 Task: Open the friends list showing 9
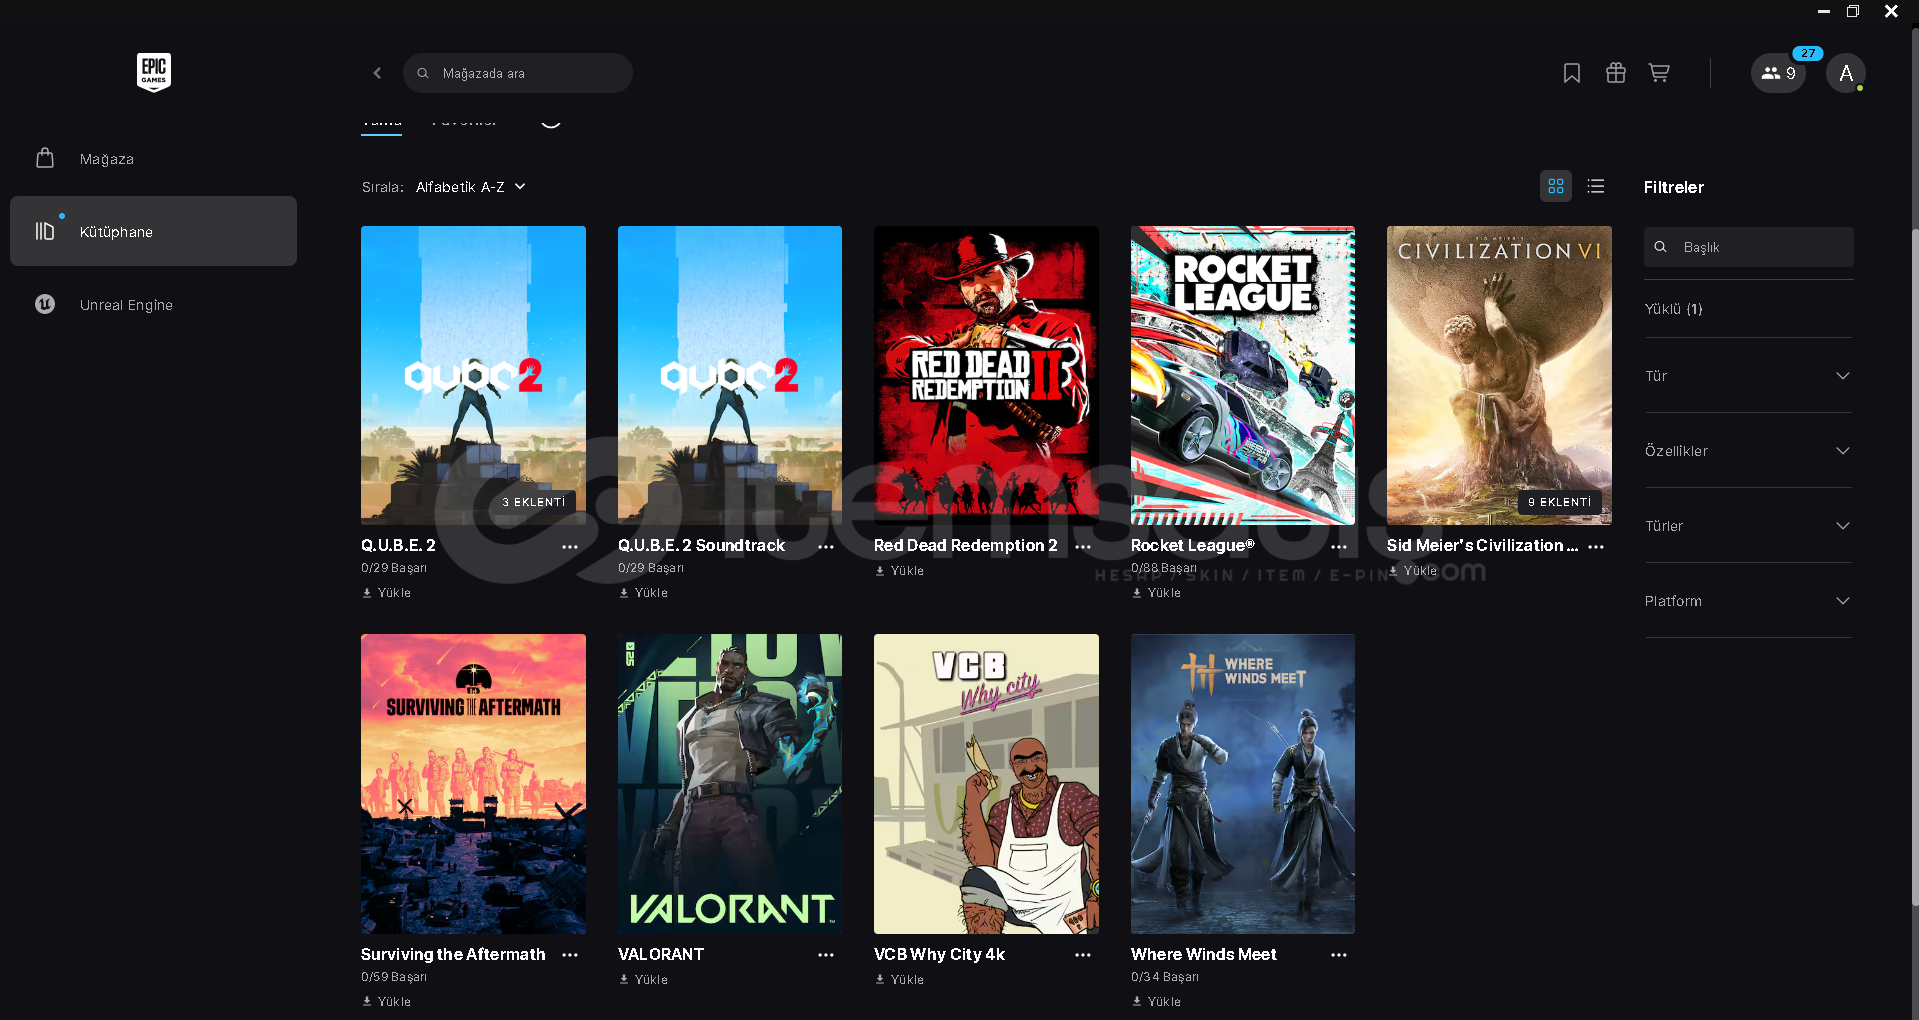(x=1778, y=73)
